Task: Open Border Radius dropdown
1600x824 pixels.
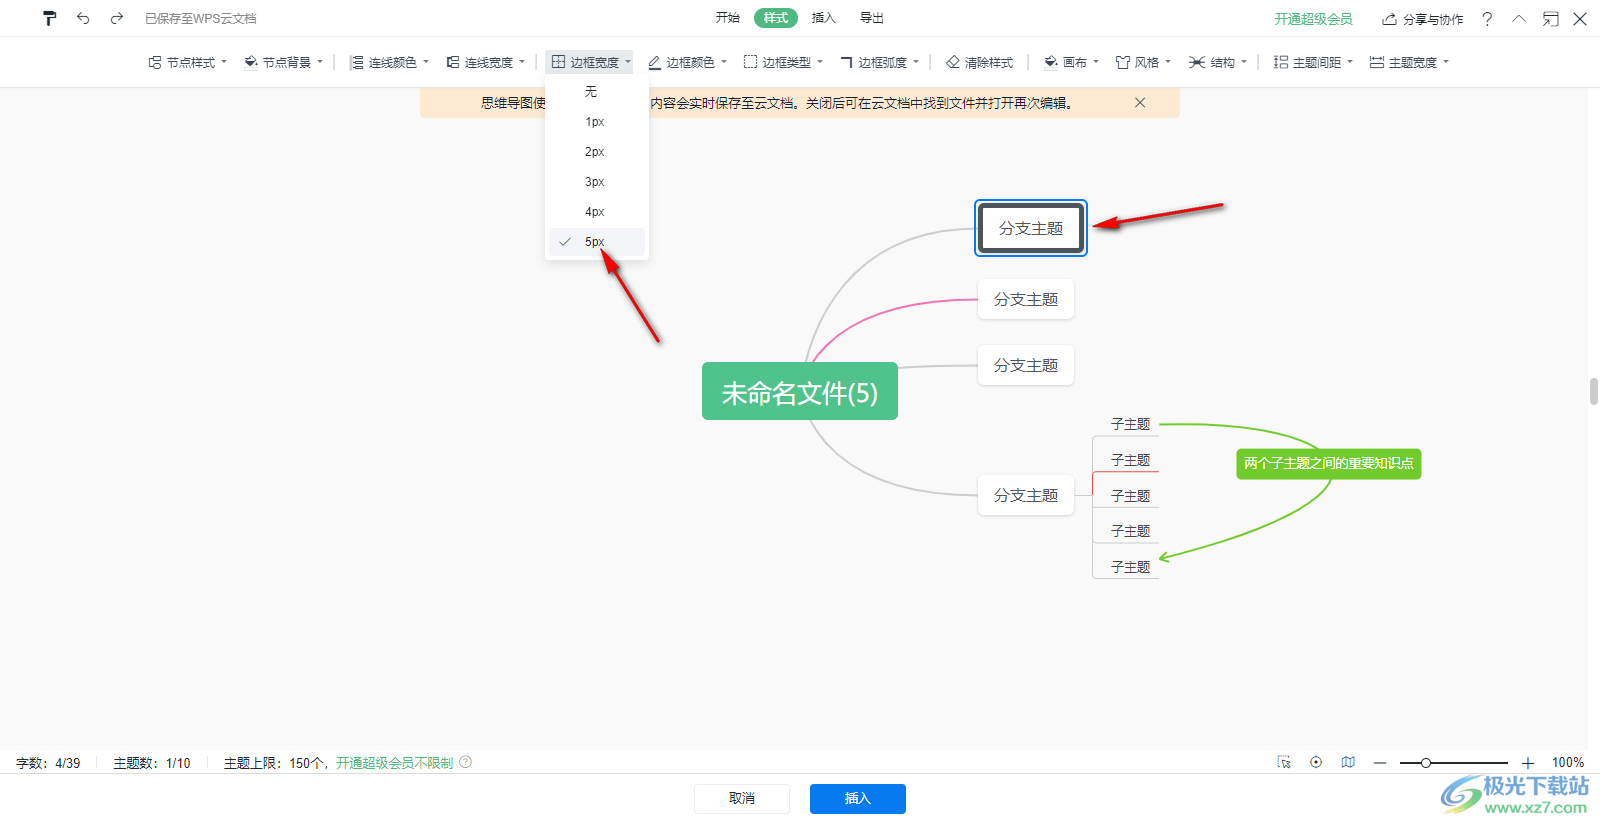Action: point(880,62)
